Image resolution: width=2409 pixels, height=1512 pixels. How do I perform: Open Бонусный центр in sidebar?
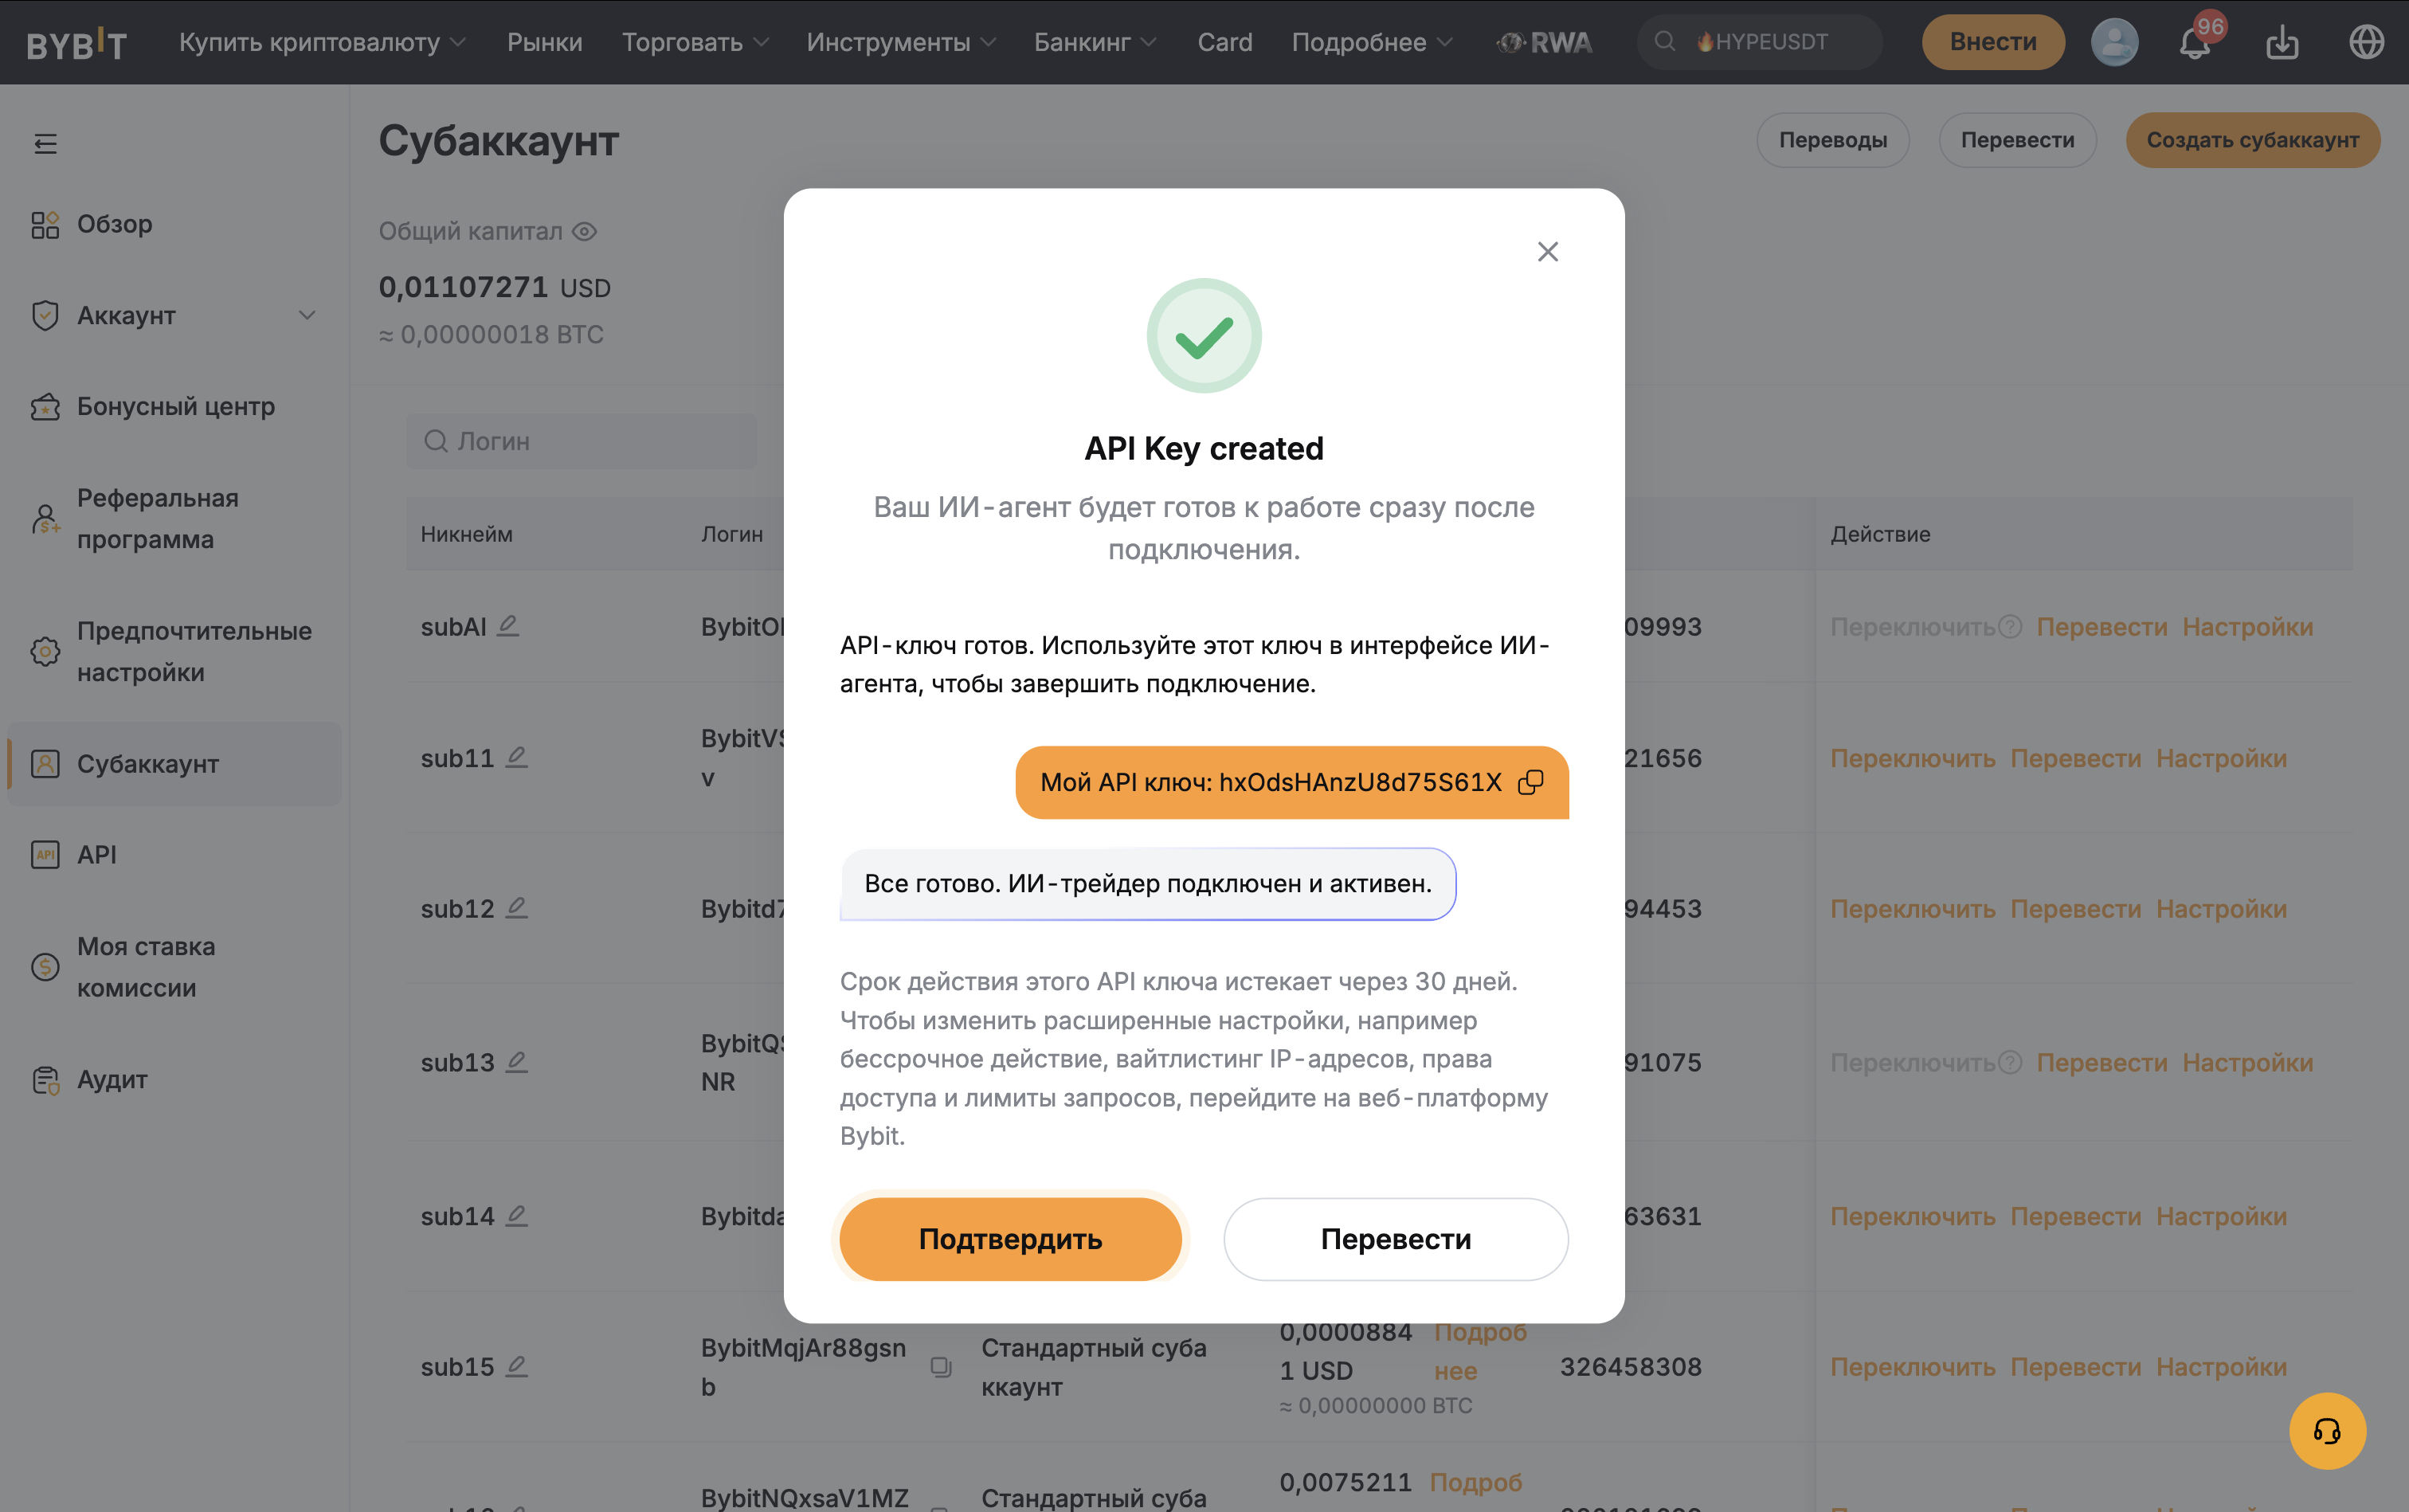(175, 406)
